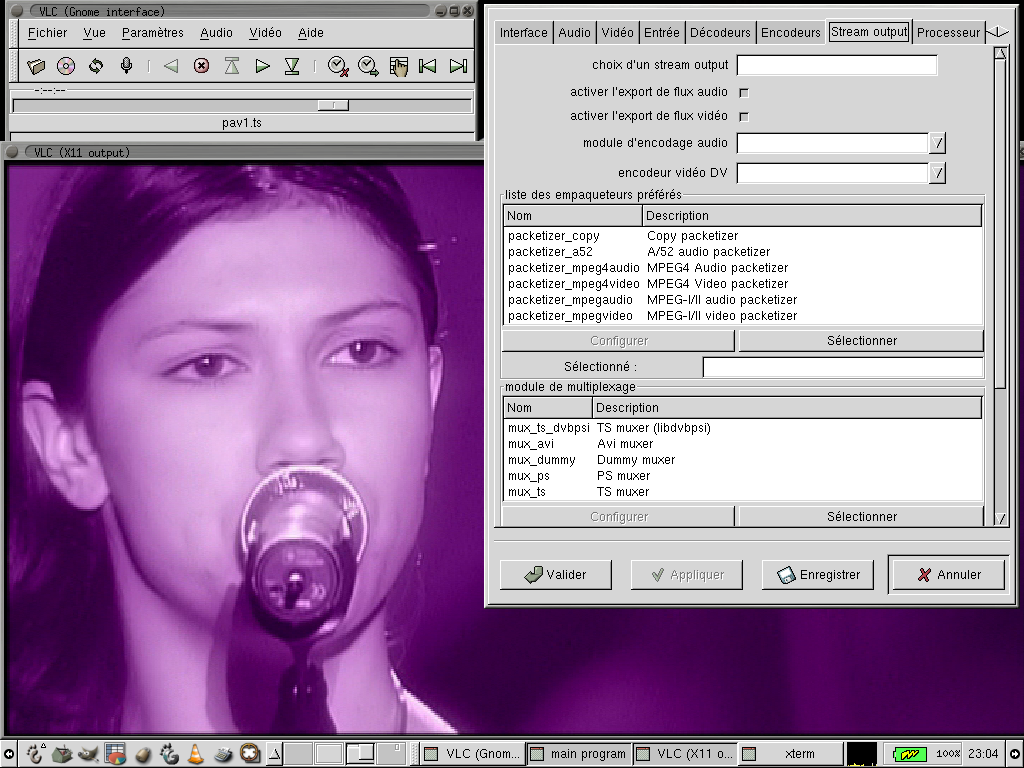The image size is (1024, 768).
Task: Launch VLC cone icon in taskbar panel
Action: click(x=196, y=753)
